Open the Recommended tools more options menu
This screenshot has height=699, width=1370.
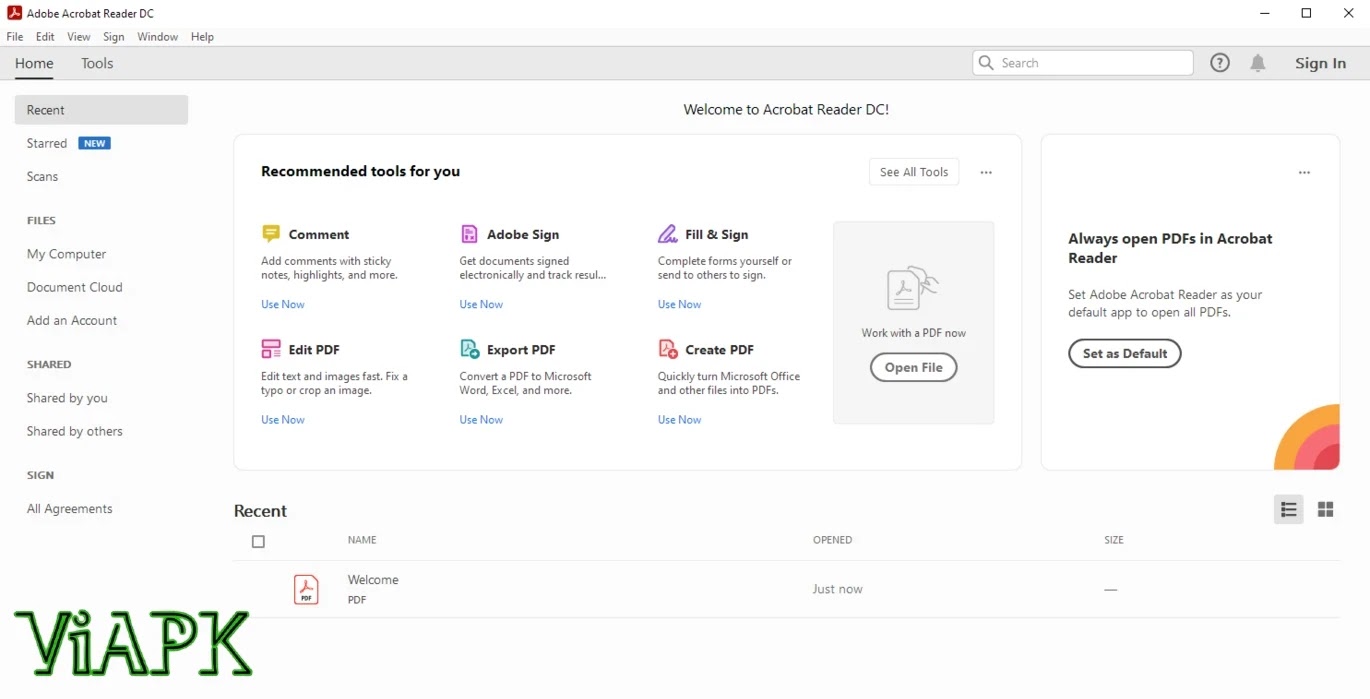click(986, 172)
